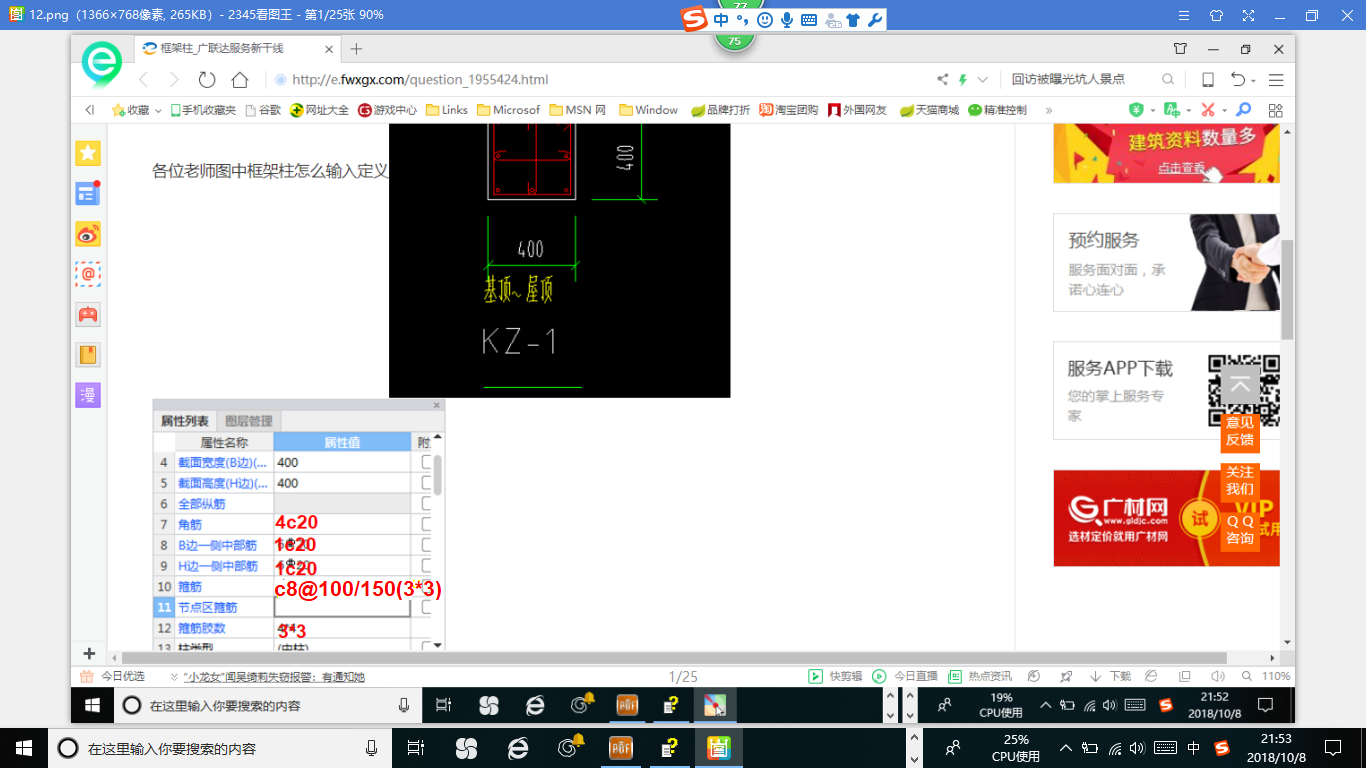The image size is (1366, 768).
Task: Open the 今日直播 link in status bar
Action: (906, 677)
